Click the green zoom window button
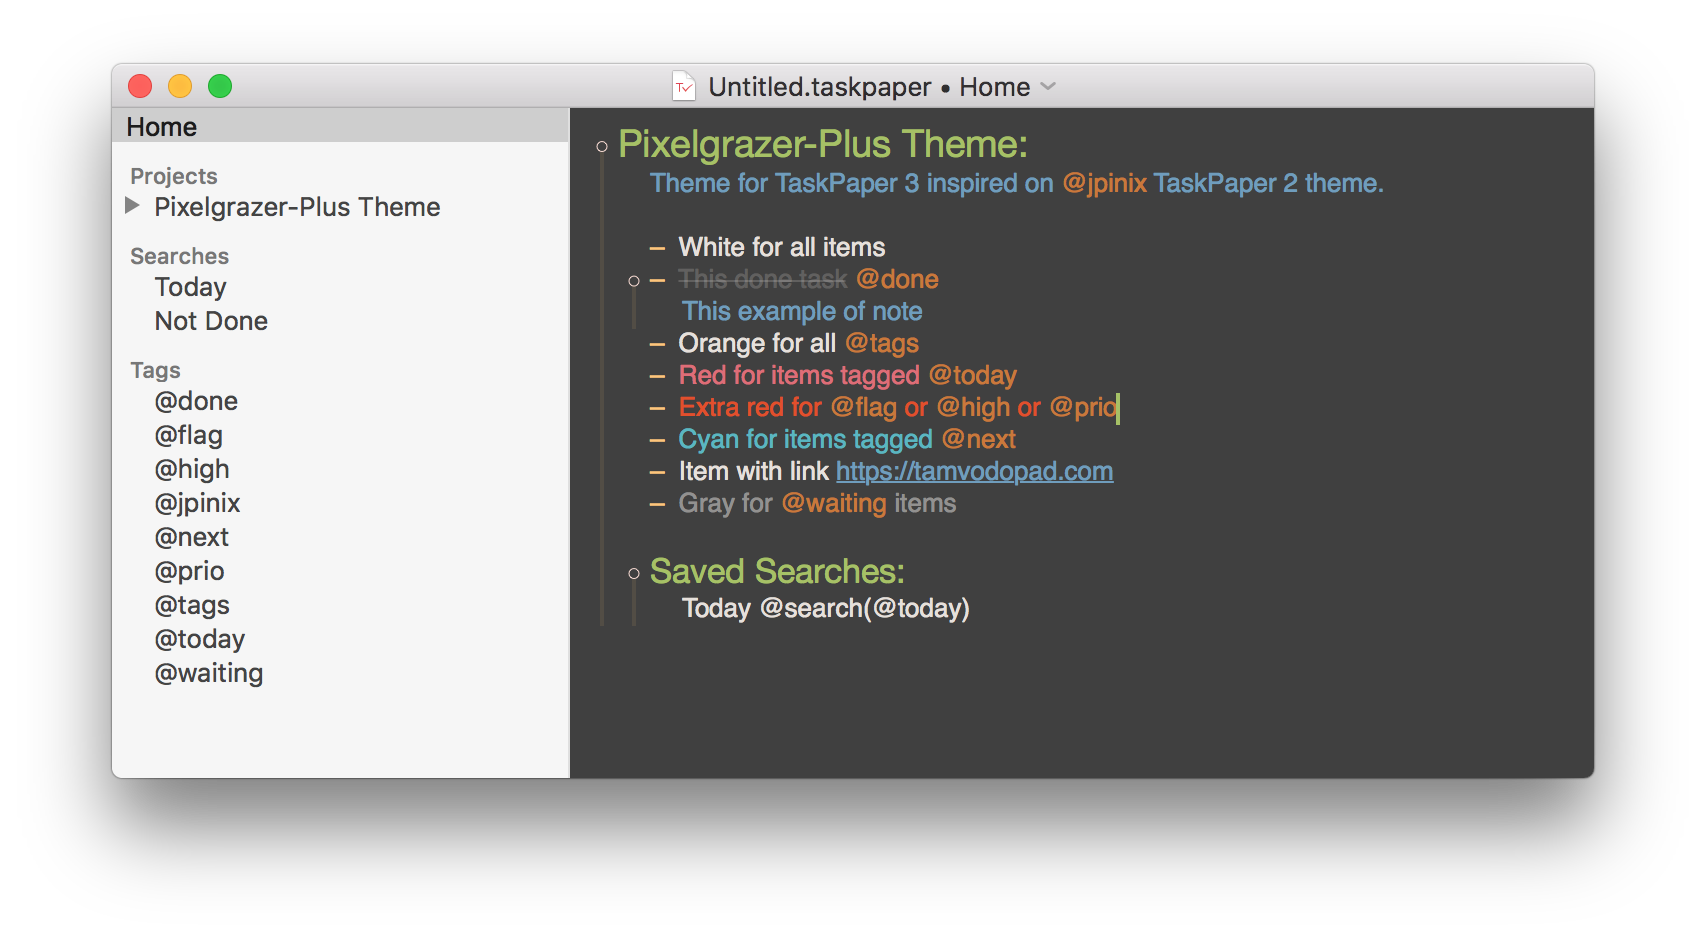Viewport: 1706px width, 938px height. 220,86
